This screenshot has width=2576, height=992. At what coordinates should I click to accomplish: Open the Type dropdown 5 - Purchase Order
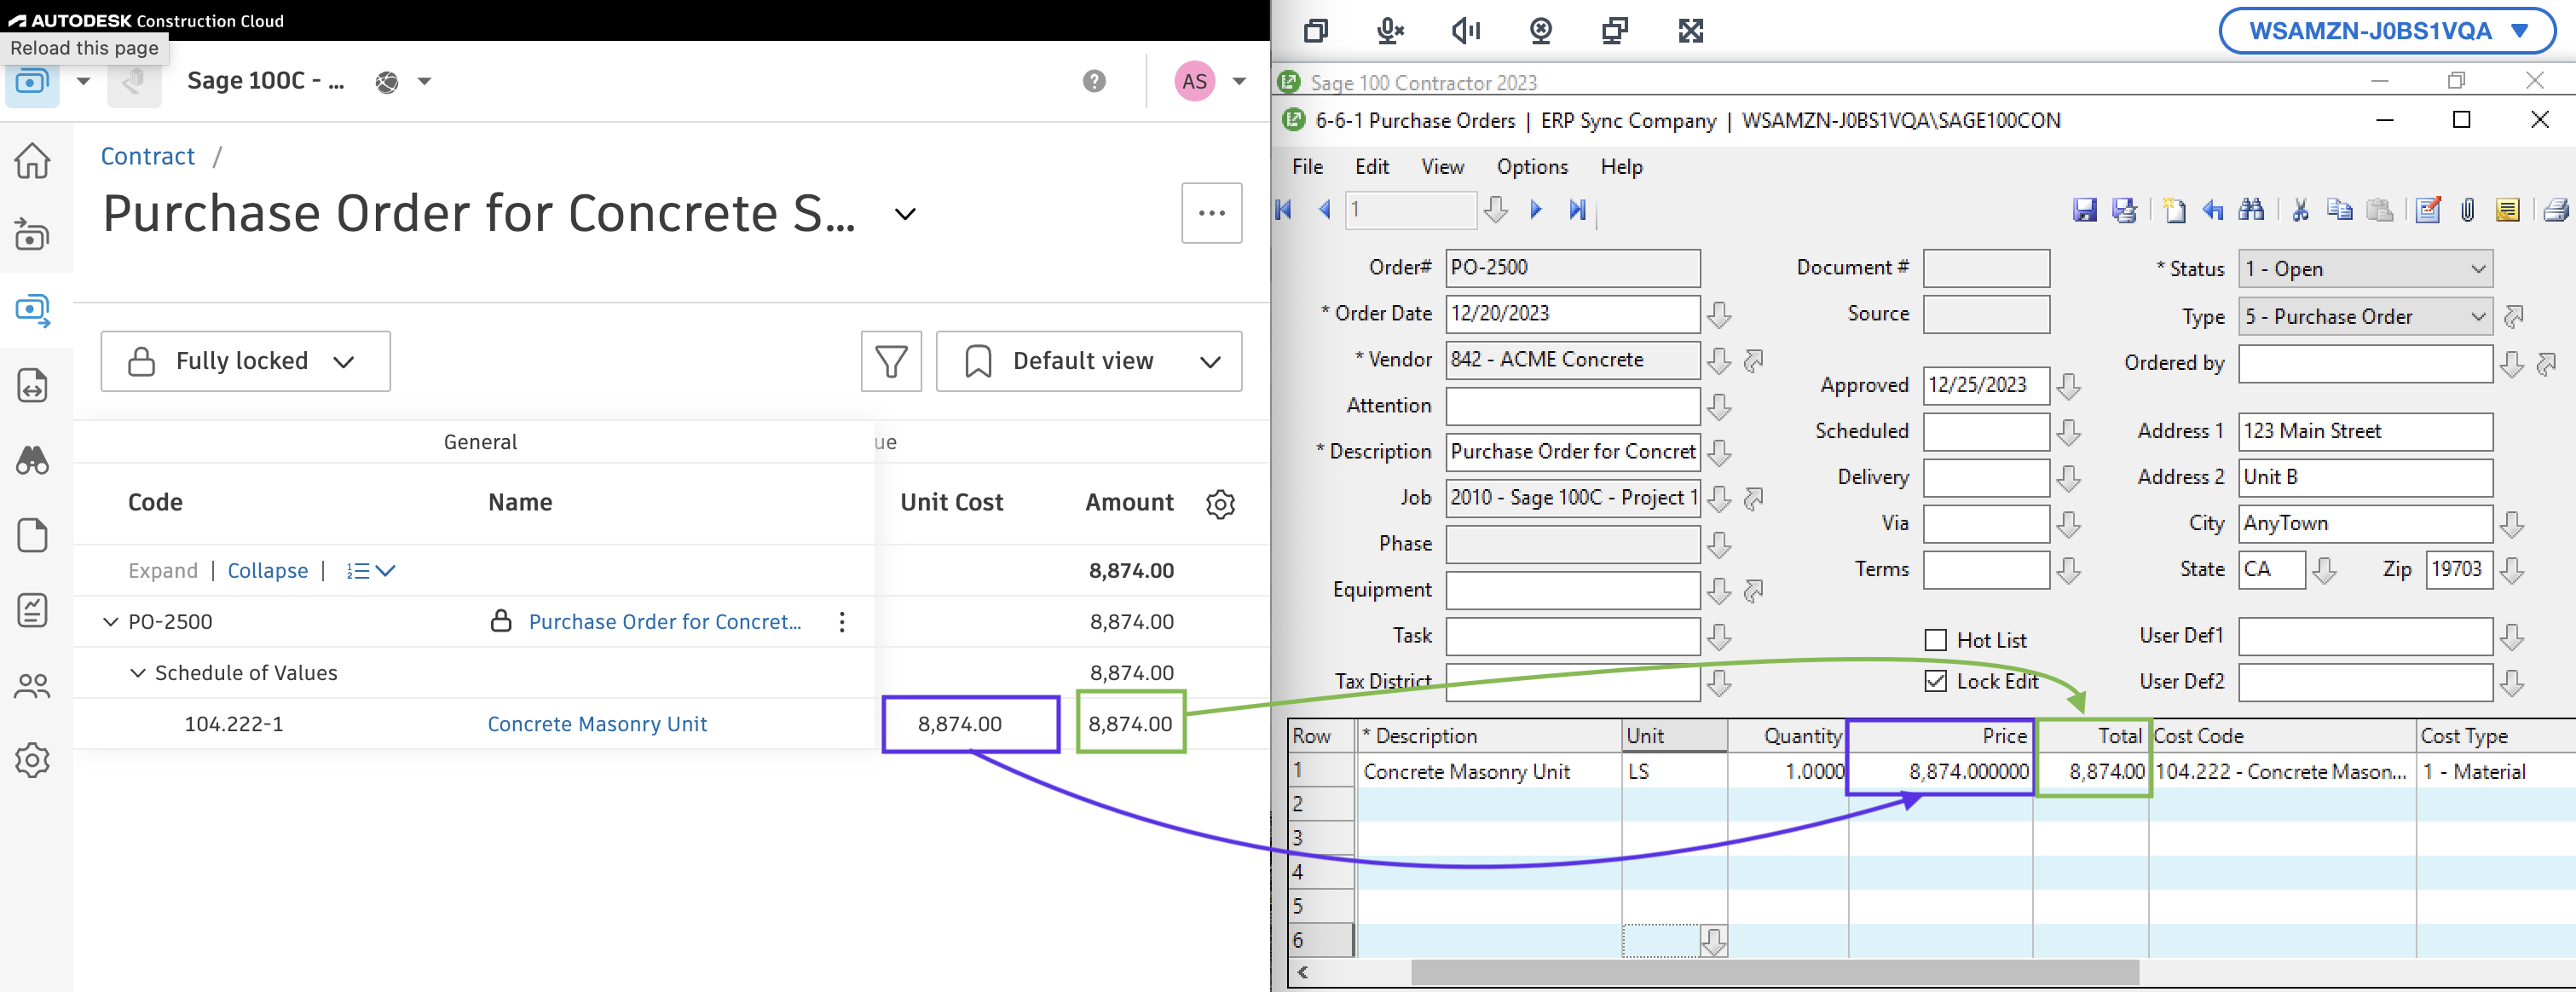2365,317
